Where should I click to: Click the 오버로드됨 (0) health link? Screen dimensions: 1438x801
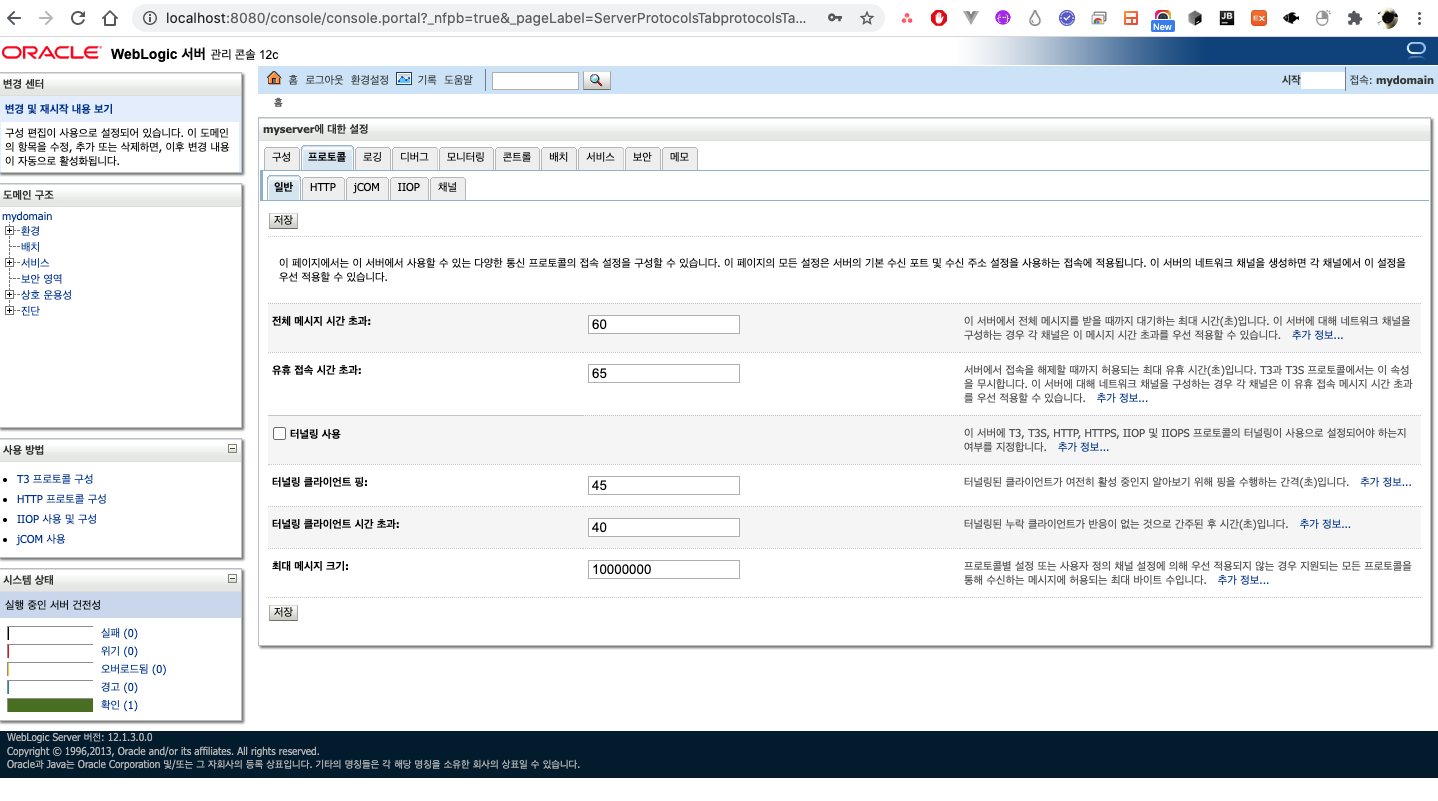pos(133,669)
